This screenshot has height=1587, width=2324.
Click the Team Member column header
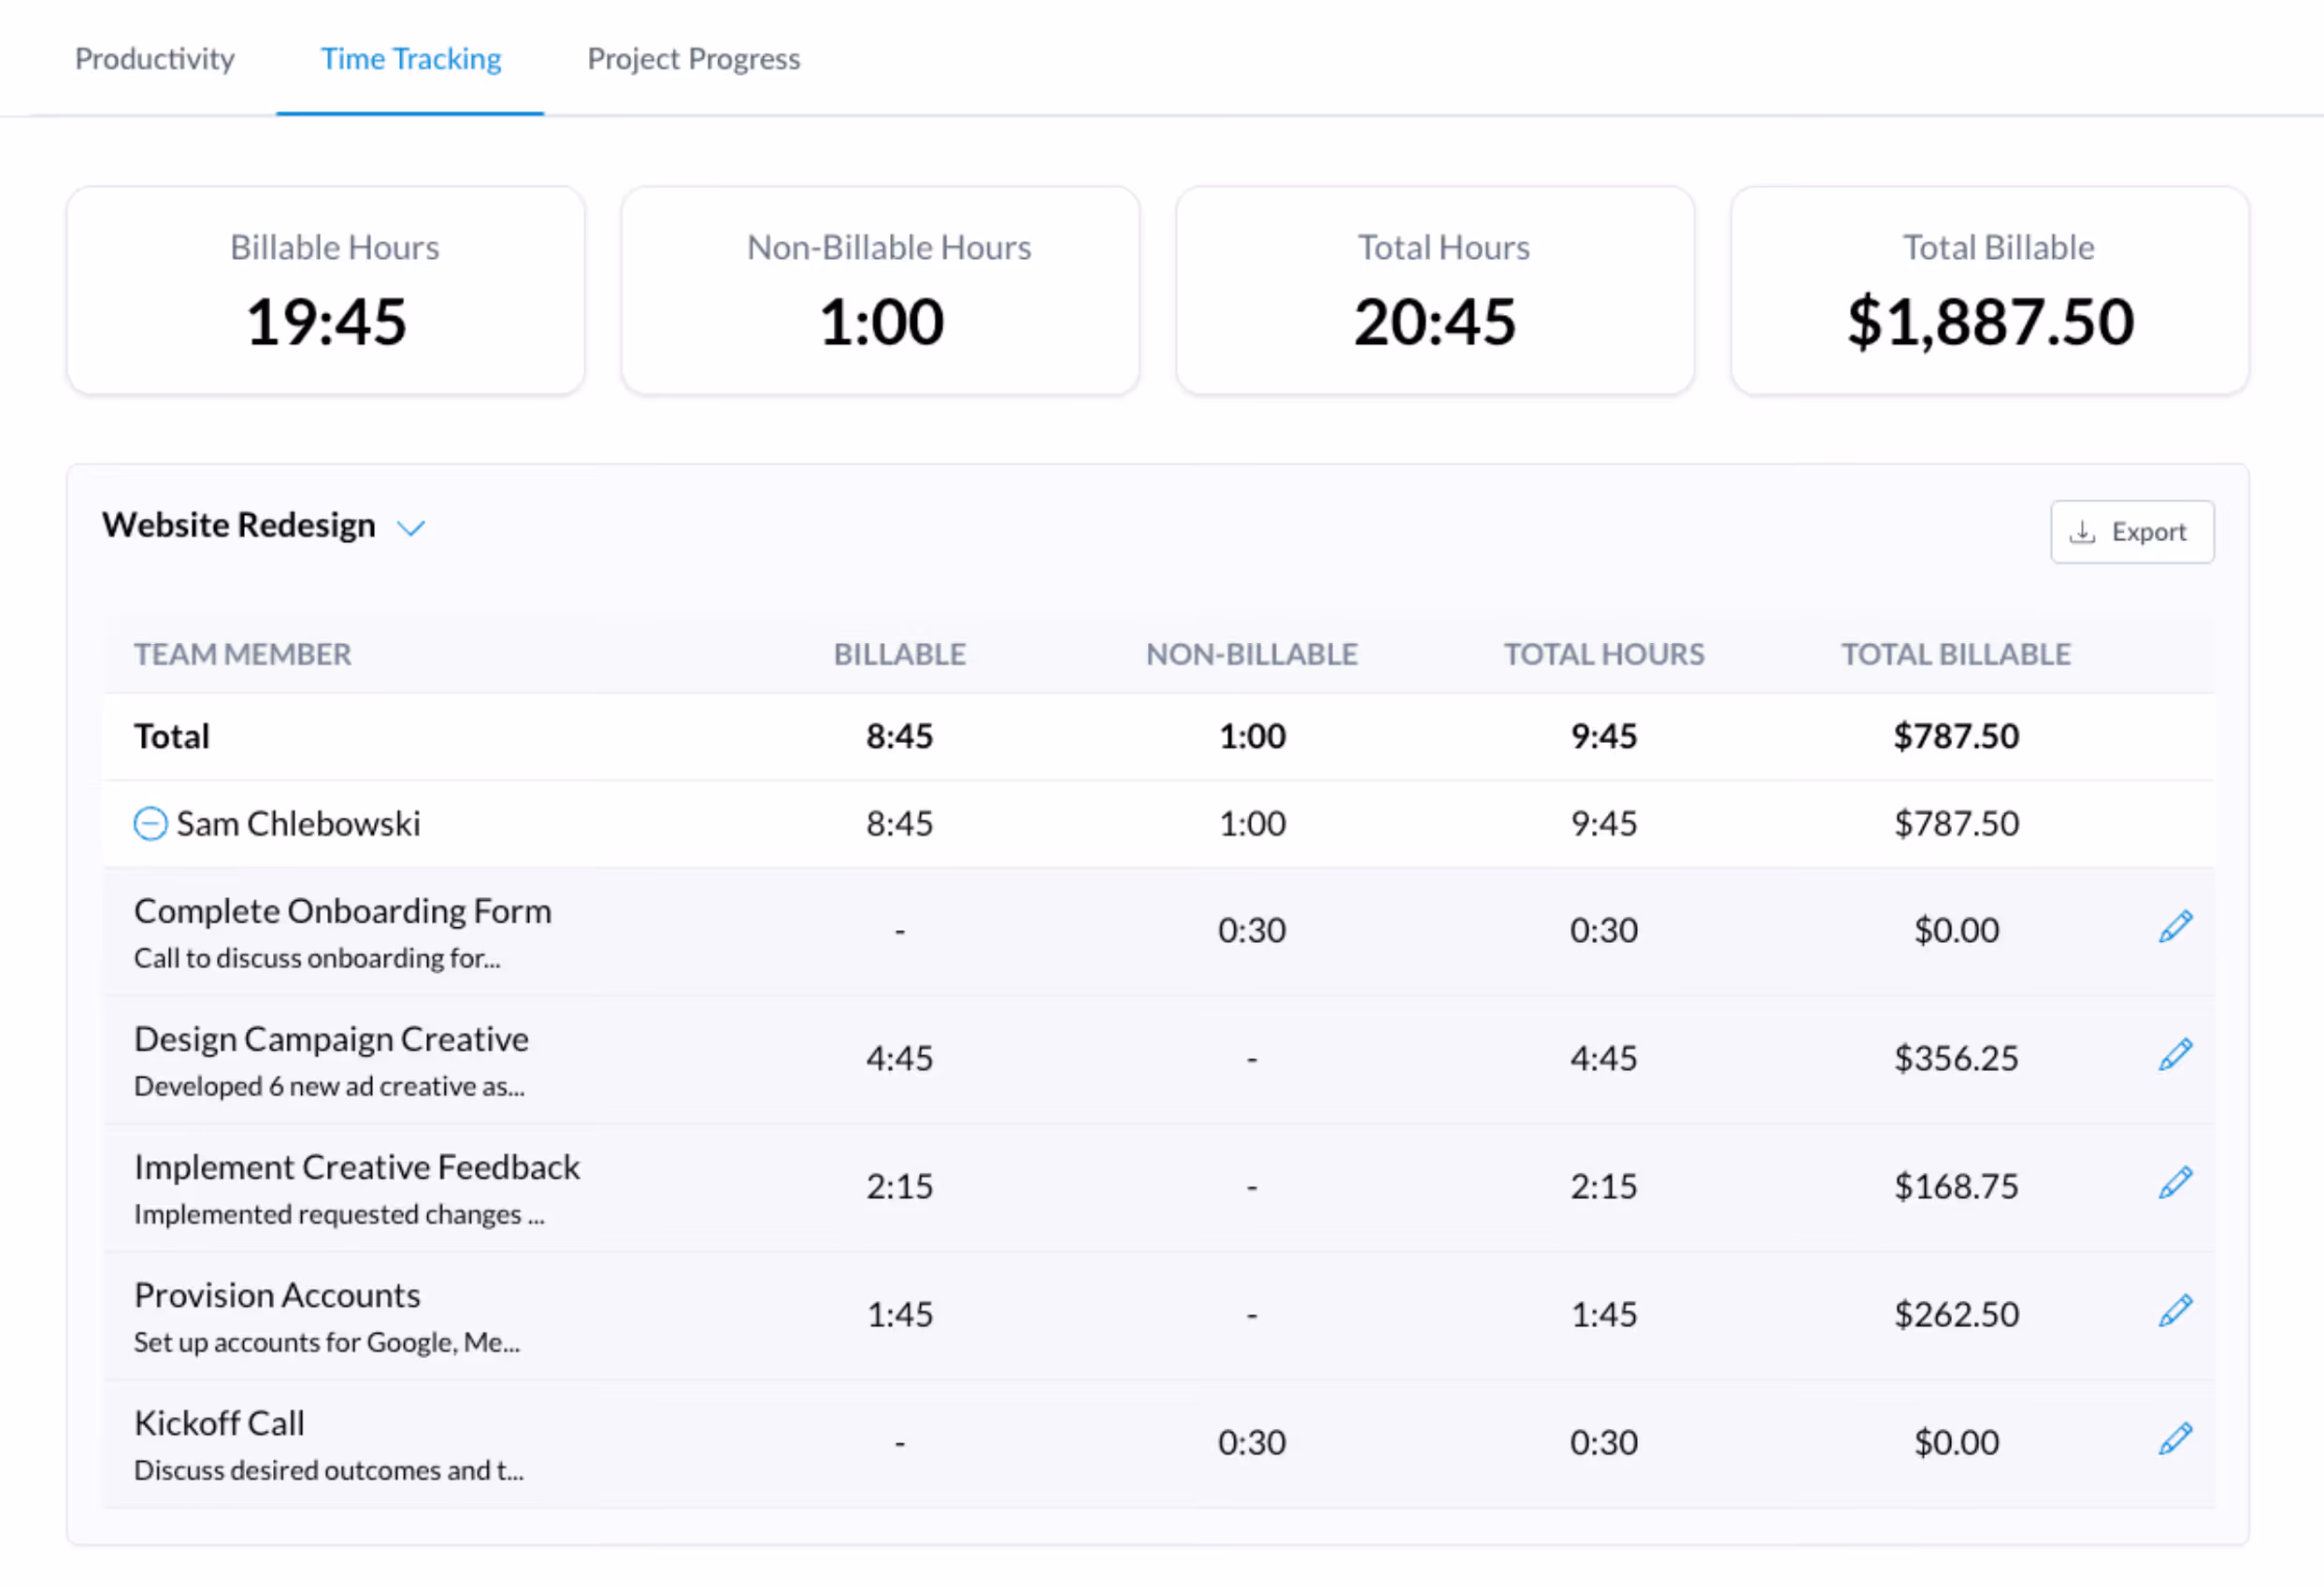(x=243, y=654)
